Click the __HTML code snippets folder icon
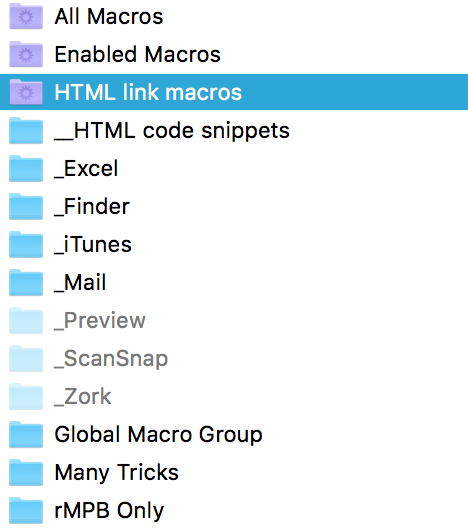 coord(26,130)
